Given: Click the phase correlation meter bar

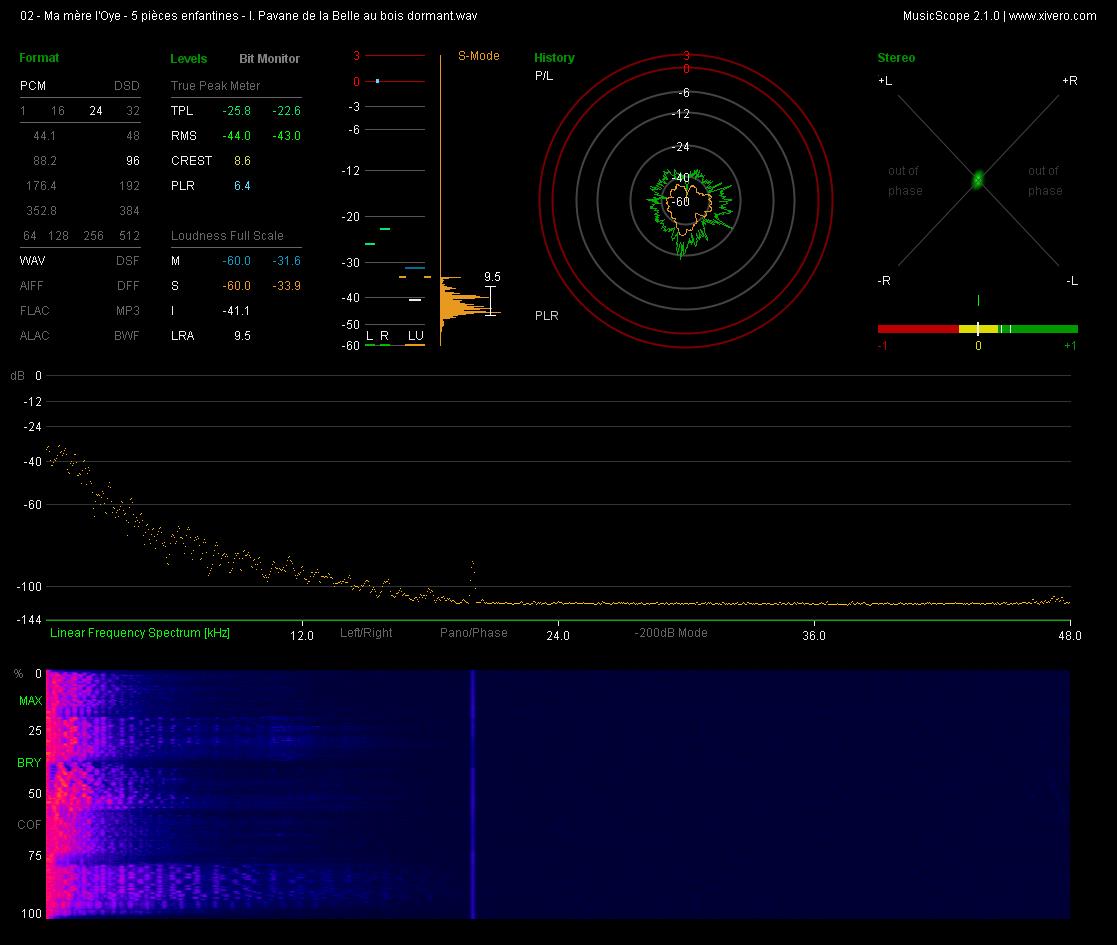Looking at the screenshot, I should (977, 329).
